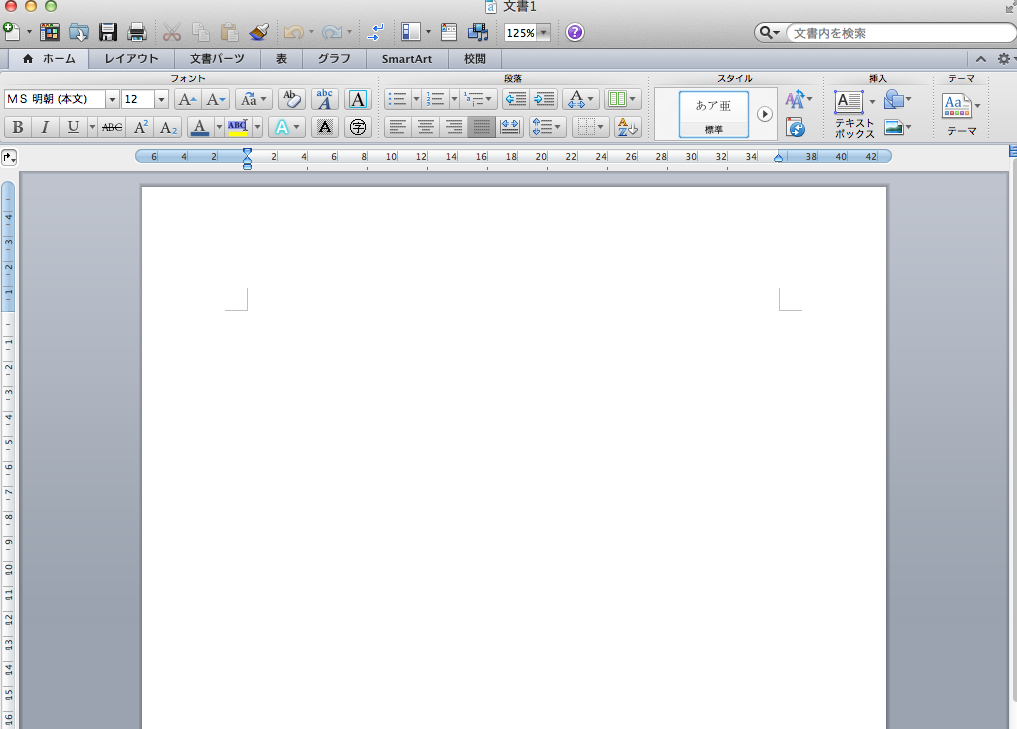Image resolution: width=1017 pixels, height=729 pixels.
Task: Select the 標準 style thumbnail
Action: coord(713,113)
